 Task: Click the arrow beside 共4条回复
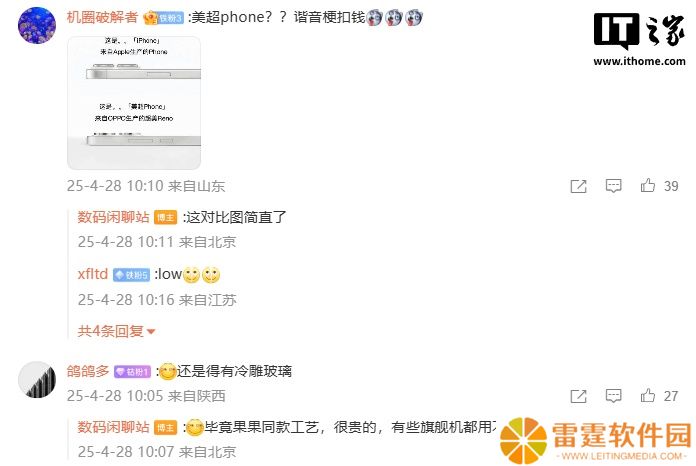click(151, 332)
